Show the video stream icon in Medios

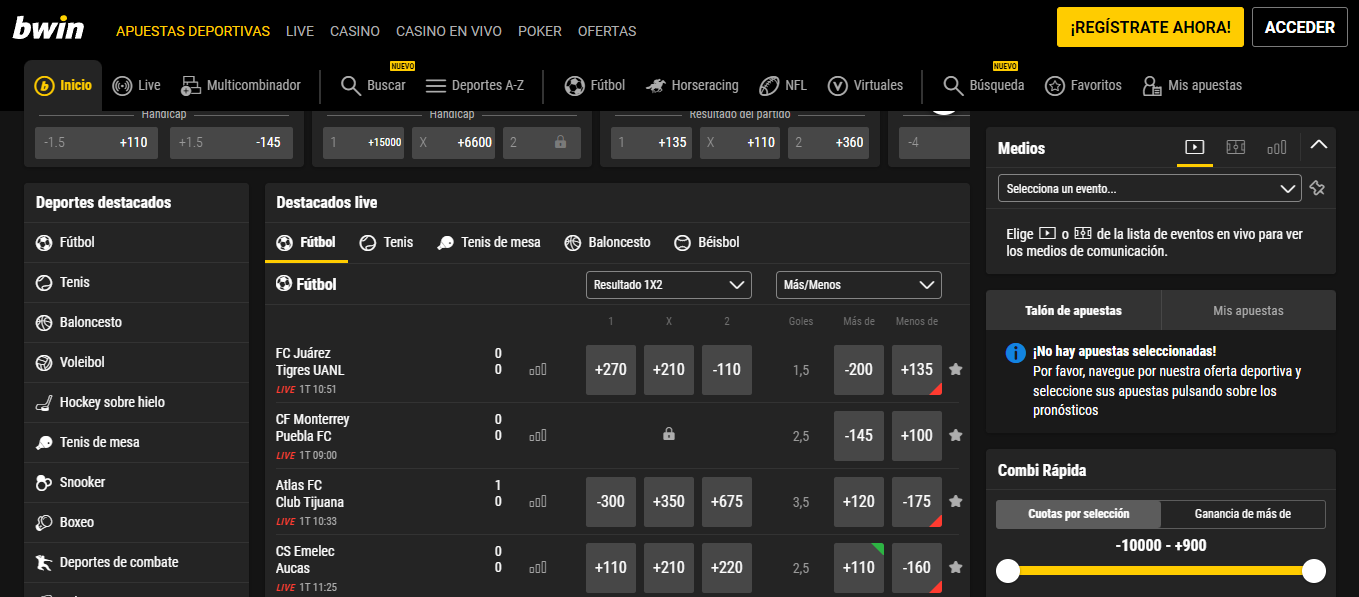point(1194,147)
